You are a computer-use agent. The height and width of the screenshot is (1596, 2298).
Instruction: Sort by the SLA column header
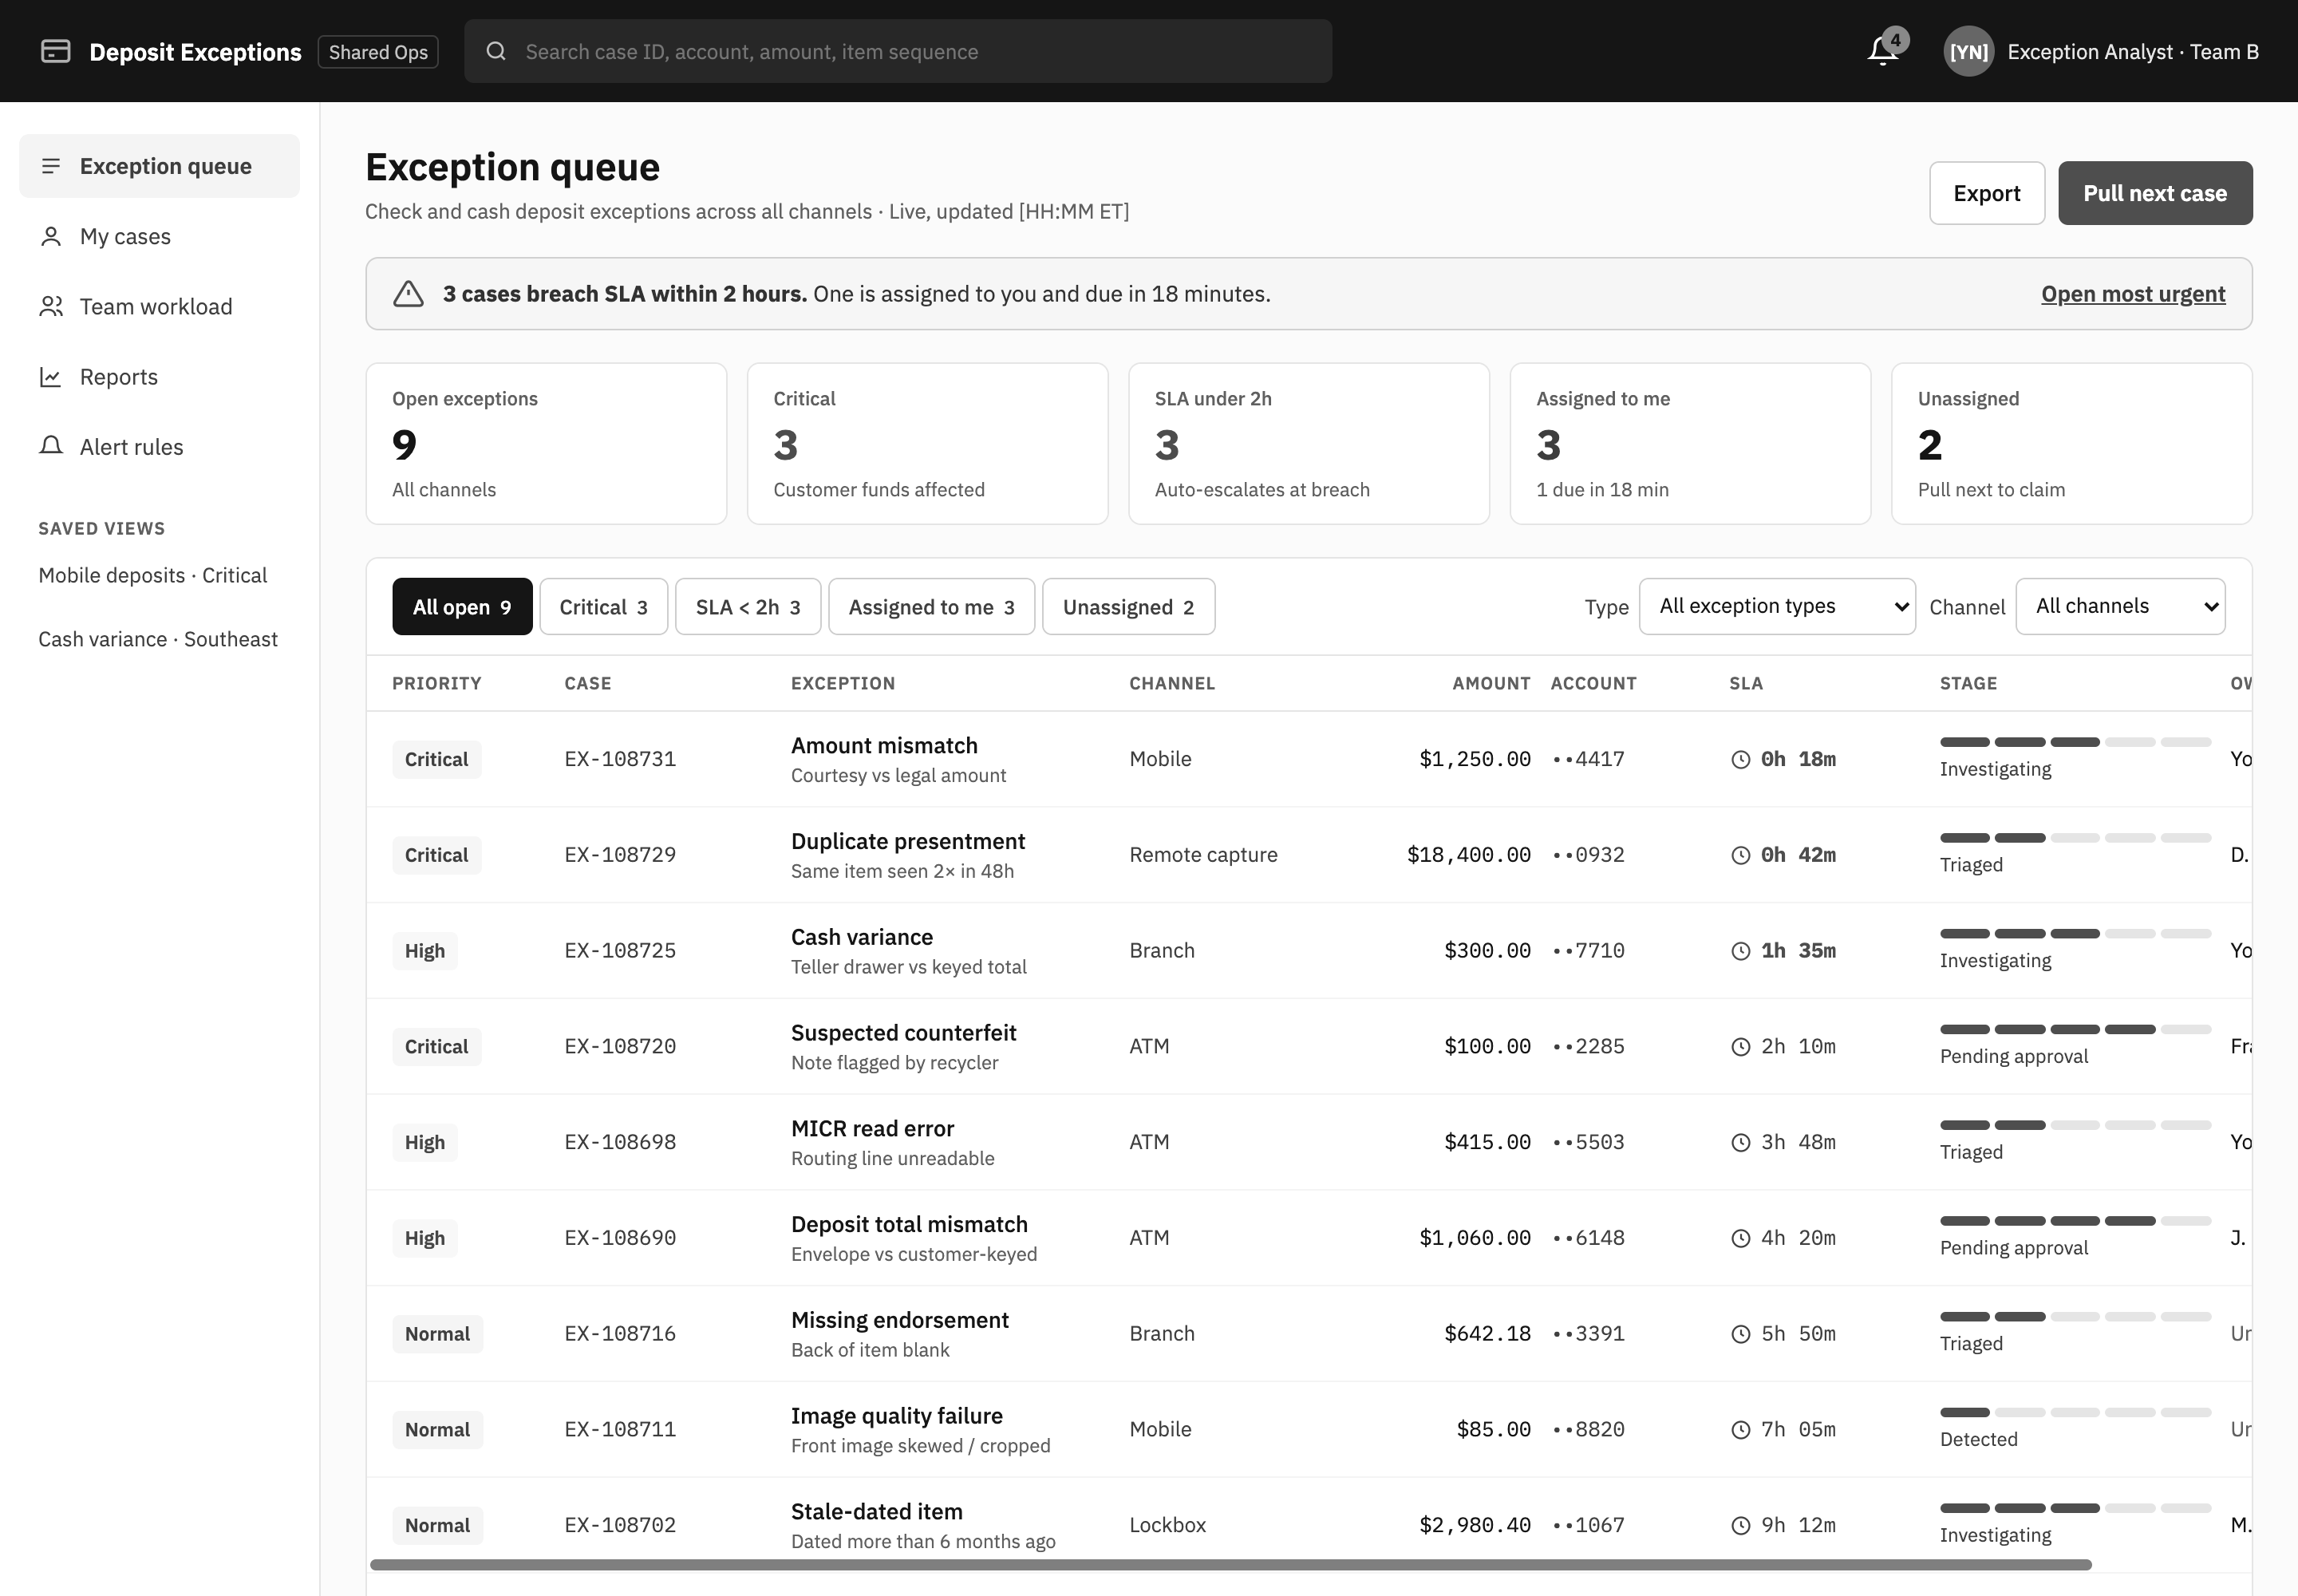pos(1746,683)
